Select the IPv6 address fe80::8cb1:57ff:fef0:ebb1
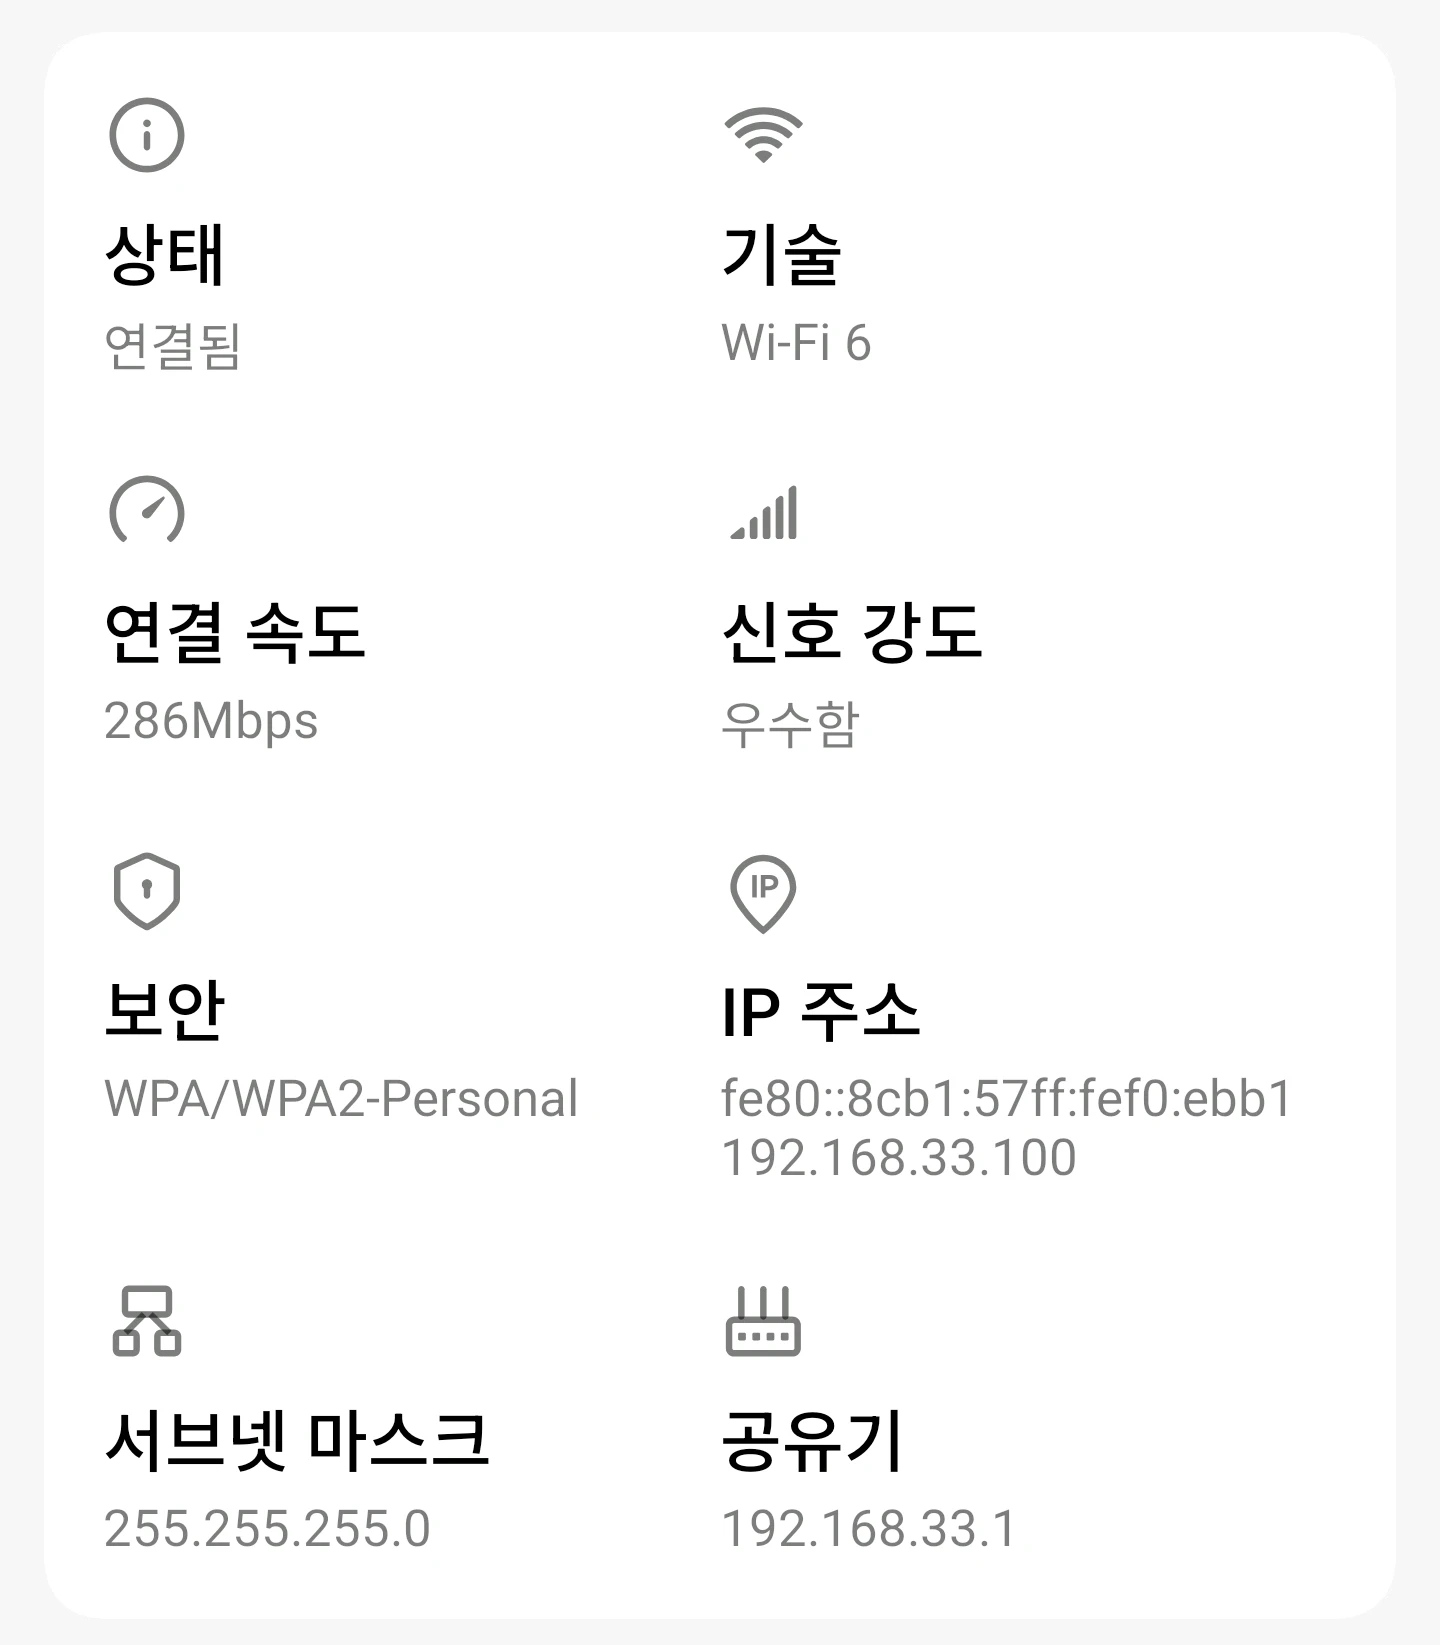 click(x=1007, y=1098)
